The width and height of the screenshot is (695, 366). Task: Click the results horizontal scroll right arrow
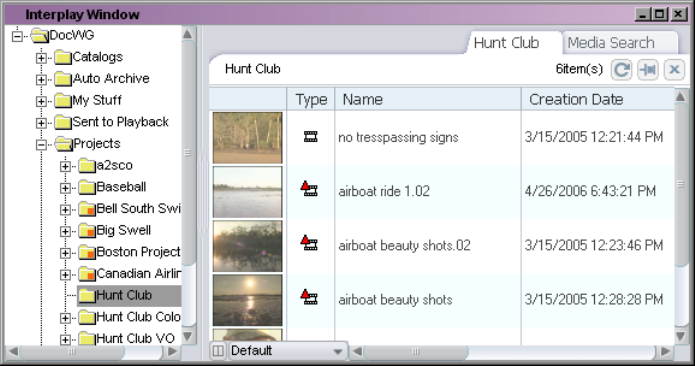pyautogui.click(x=665, y=352)
